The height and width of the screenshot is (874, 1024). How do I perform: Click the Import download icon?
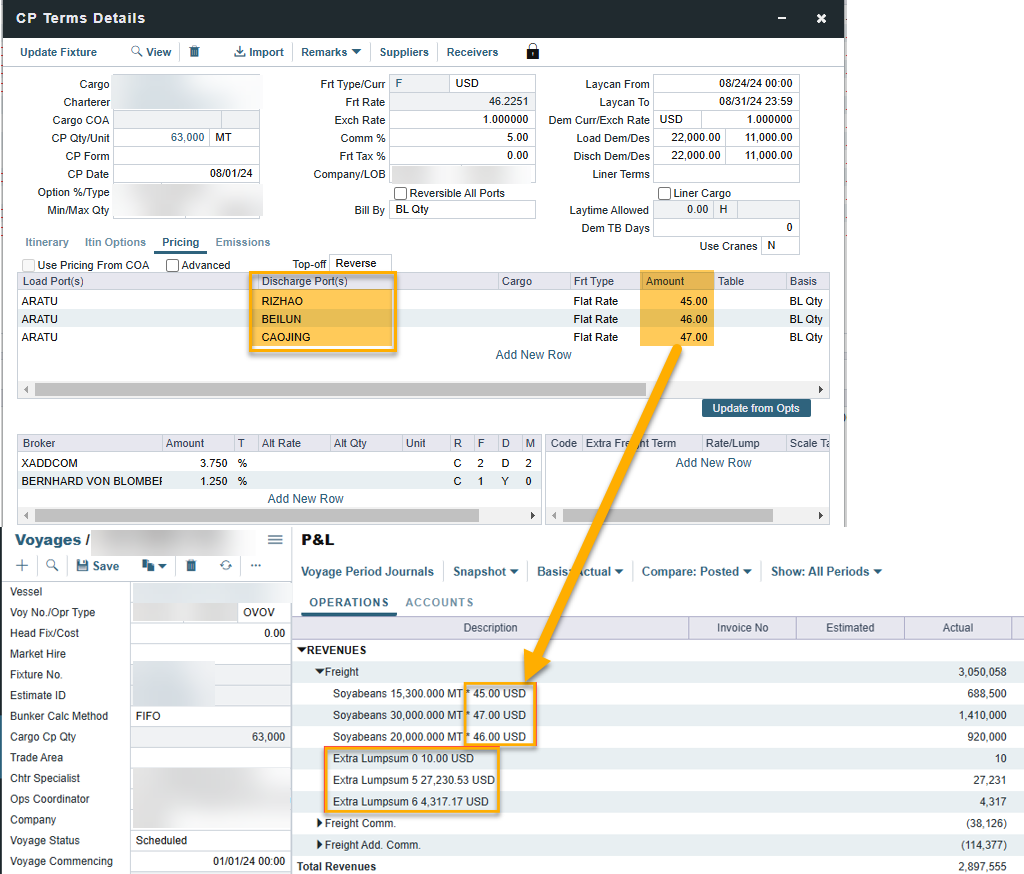240,52
